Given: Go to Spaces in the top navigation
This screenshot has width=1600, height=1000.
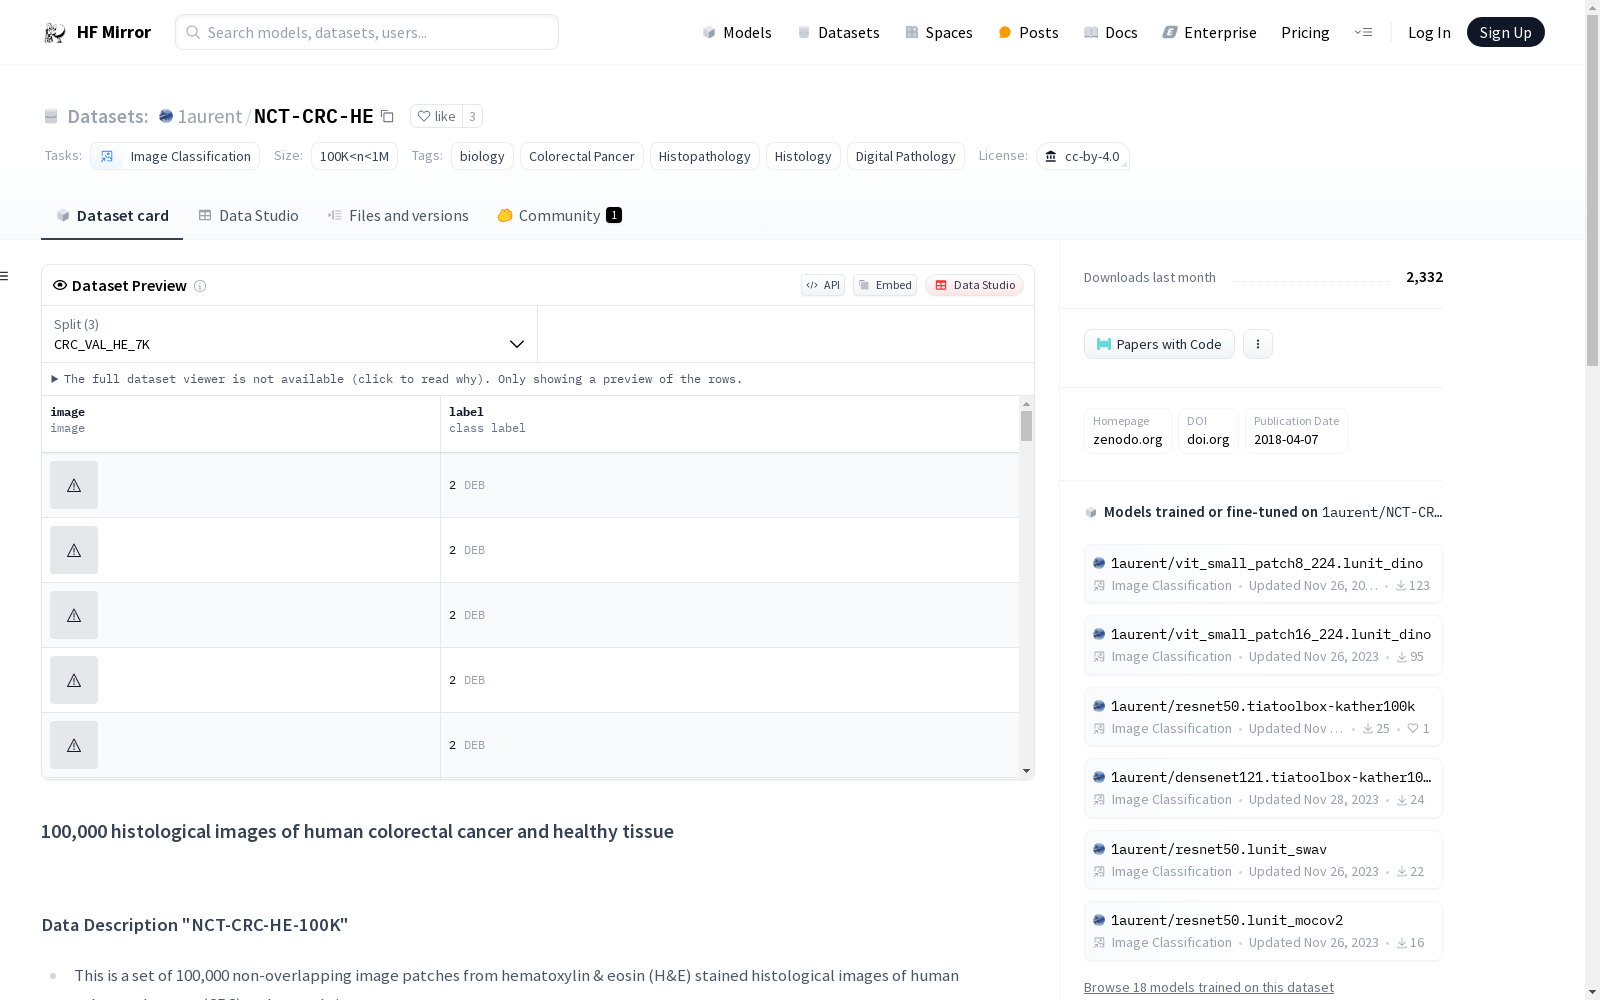Looking at the screenshot, I should click(x=939, y=32).
